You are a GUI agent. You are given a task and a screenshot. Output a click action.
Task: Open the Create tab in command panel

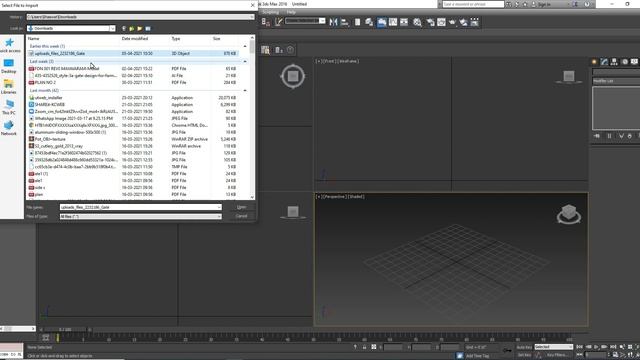pyautogui.click(x=594, y=62)
